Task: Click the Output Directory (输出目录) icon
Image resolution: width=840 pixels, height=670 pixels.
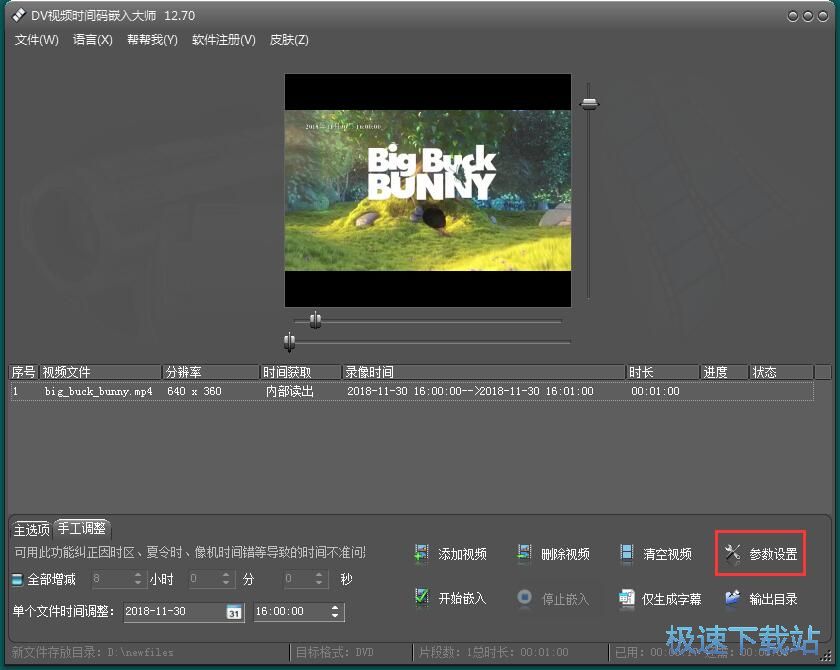Action: pyautogui.click(x=732, y=597)
